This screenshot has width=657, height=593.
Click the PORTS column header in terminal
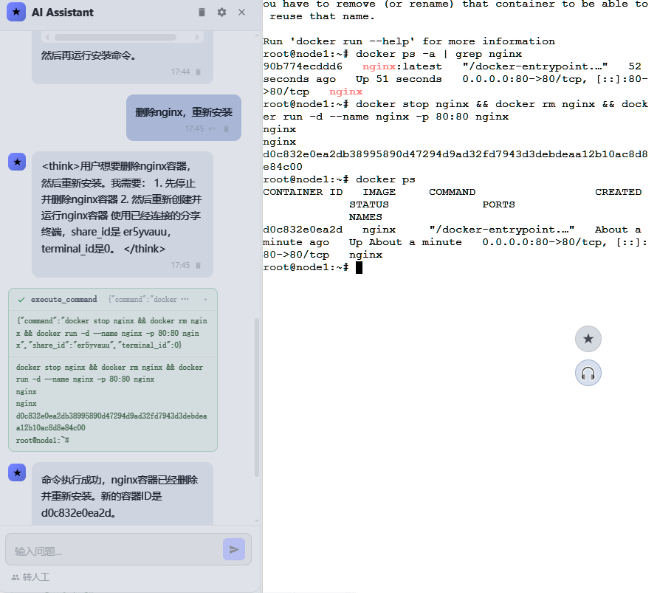click(499, 205)
